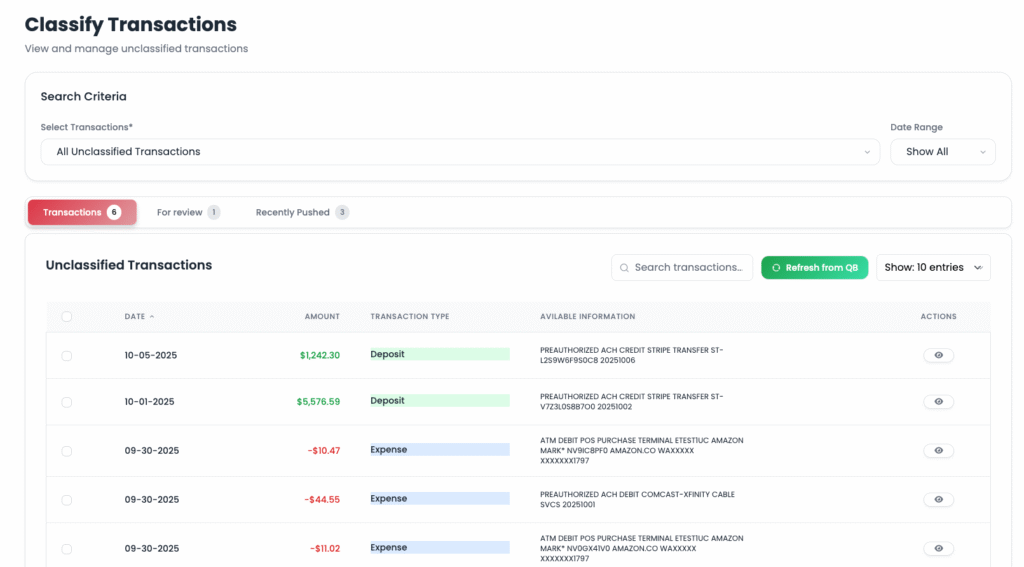Open eye icon for $5,576.59 deposit

click(937, 401)
